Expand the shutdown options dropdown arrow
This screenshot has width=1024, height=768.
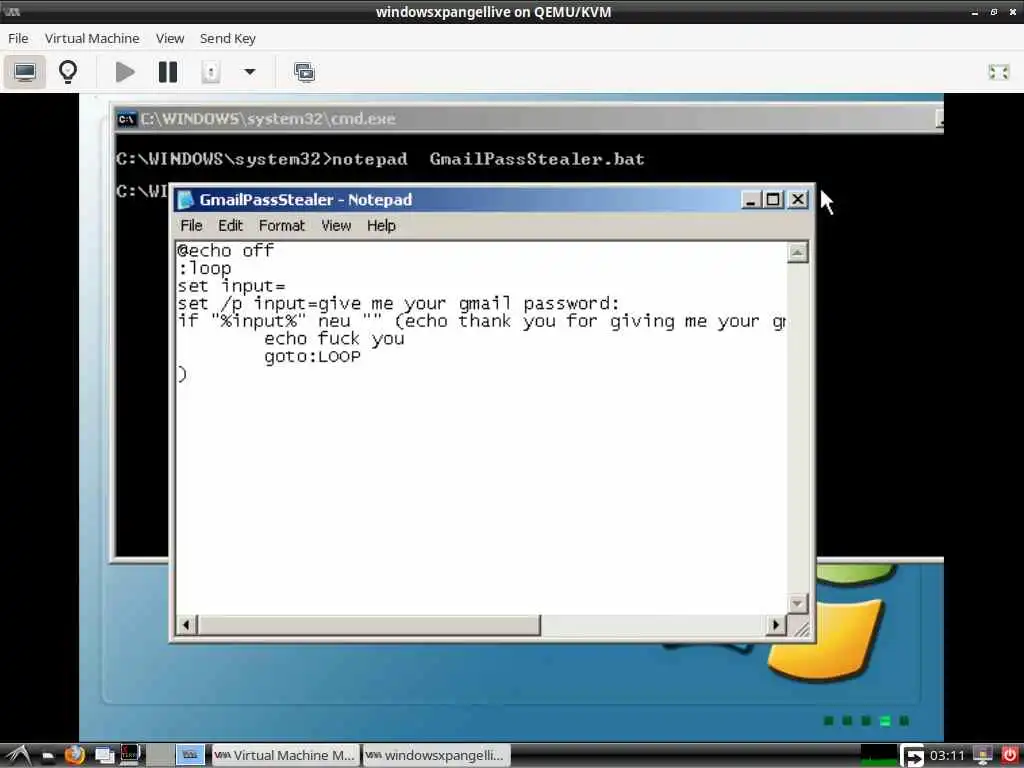[x=249, y=71]
